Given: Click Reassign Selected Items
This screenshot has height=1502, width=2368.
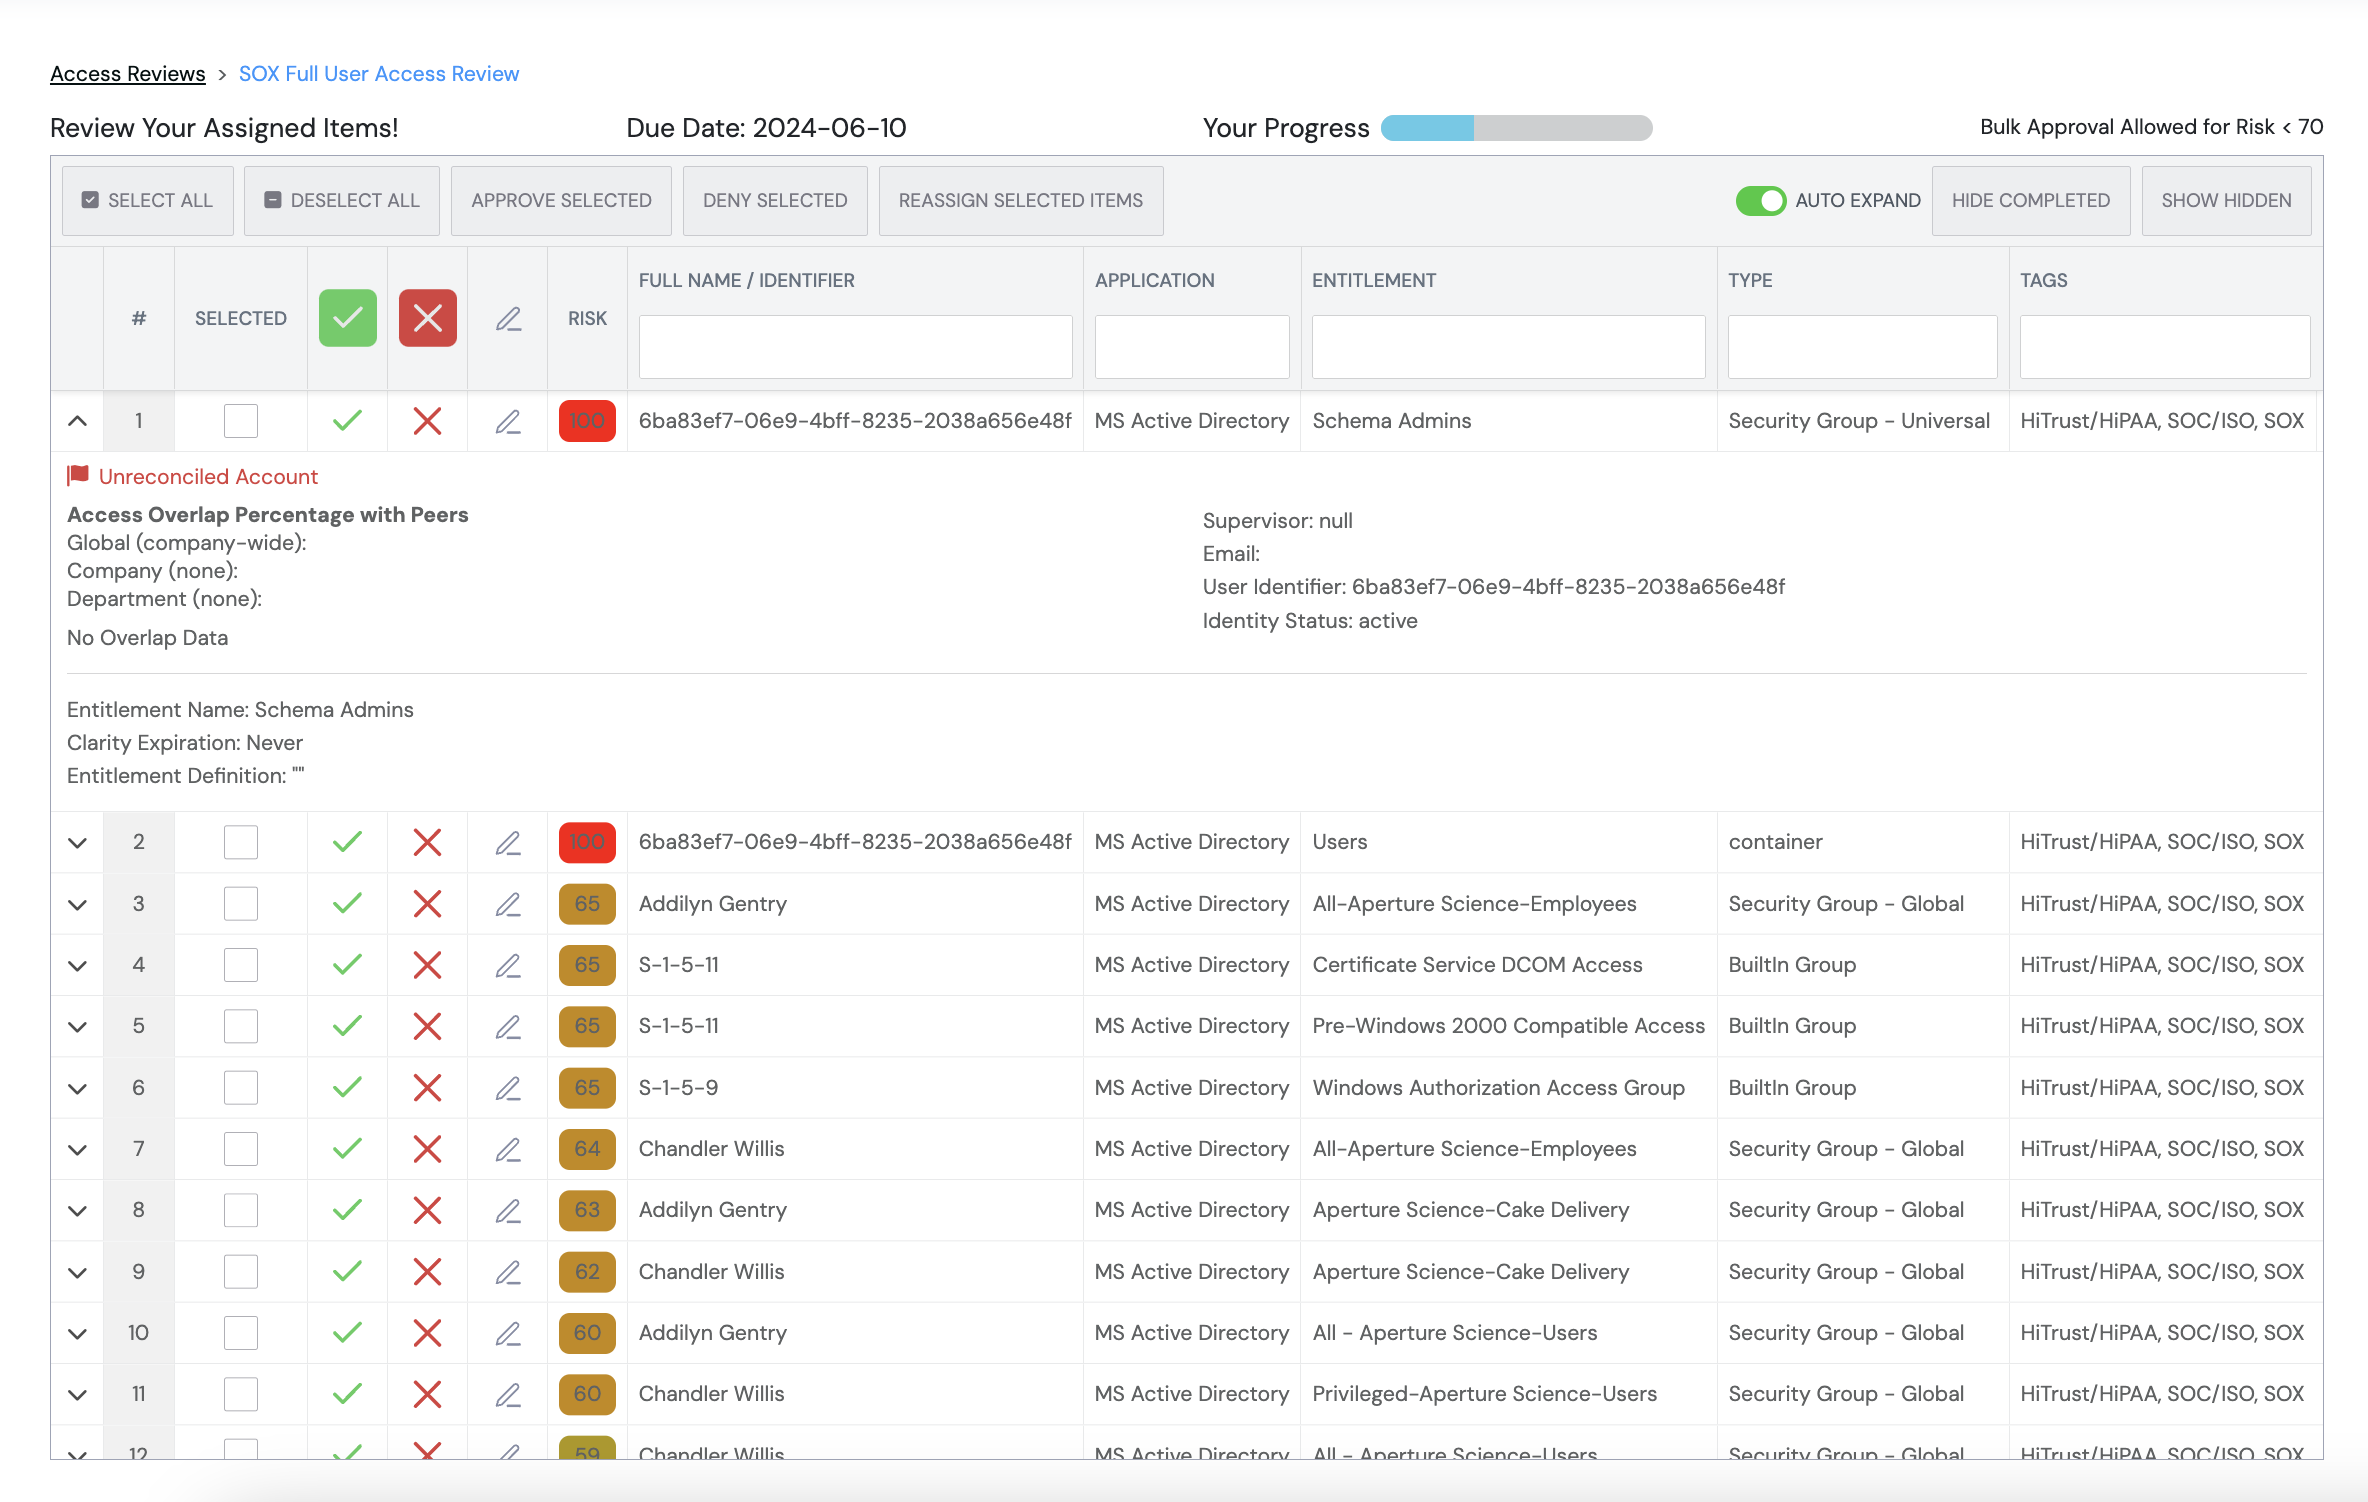Looking at the screenshot, I should click(x=1021, y=201).
